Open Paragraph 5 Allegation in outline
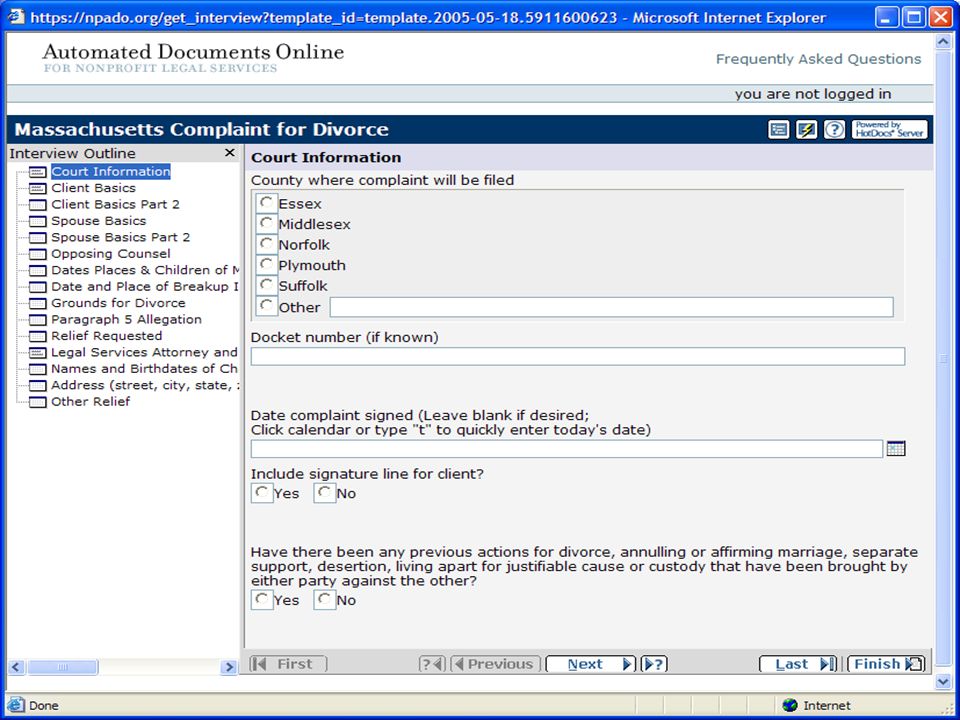The image size is (960, 720). pyautogui.click(x=126, y=320)
